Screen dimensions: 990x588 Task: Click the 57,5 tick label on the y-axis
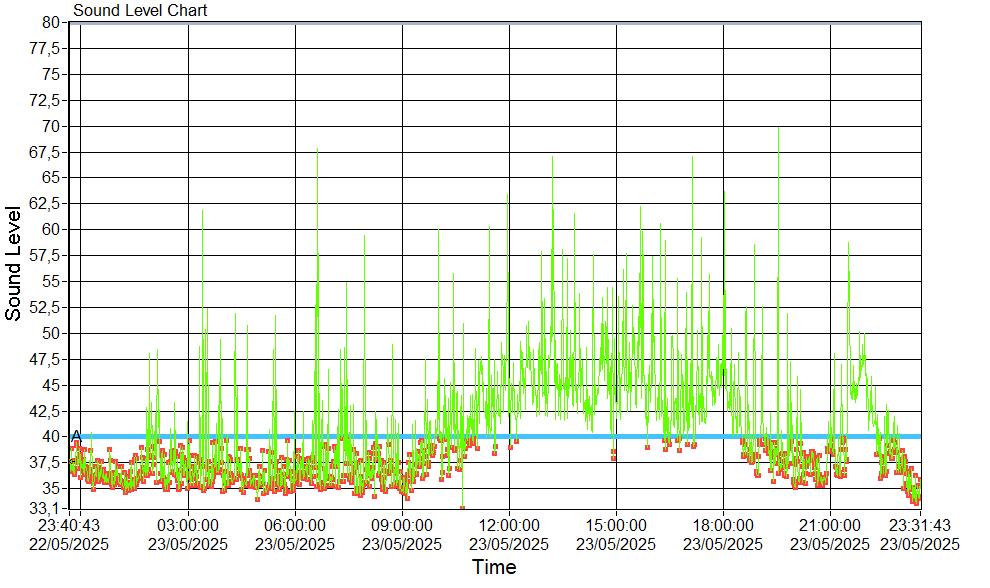[48, 255]
